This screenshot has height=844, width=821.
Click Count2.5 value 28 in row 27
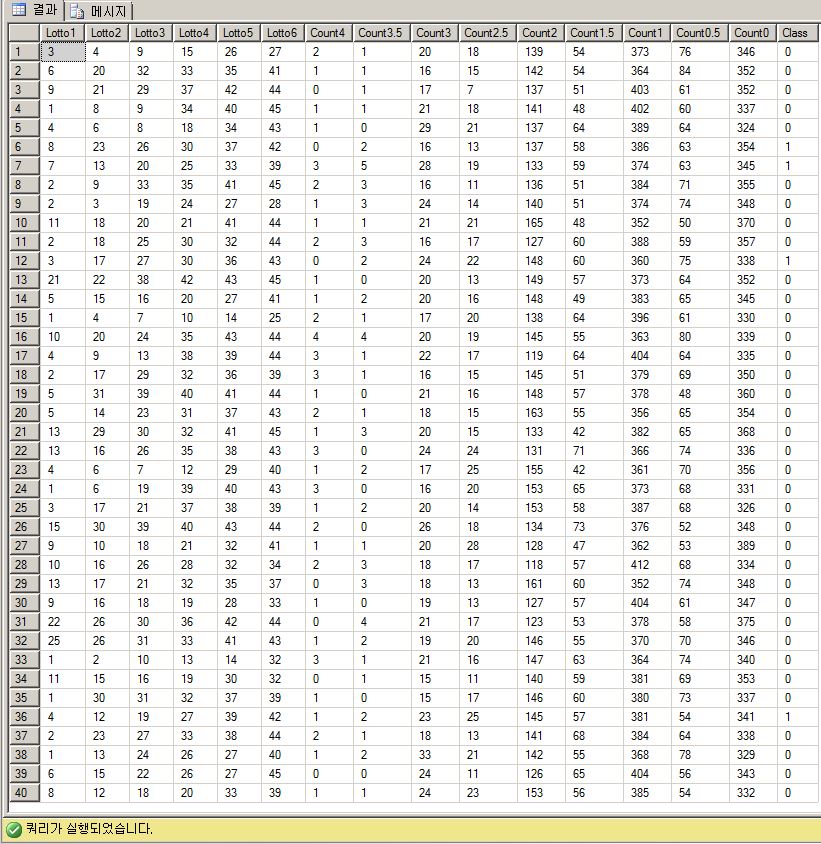click(488, 546)
